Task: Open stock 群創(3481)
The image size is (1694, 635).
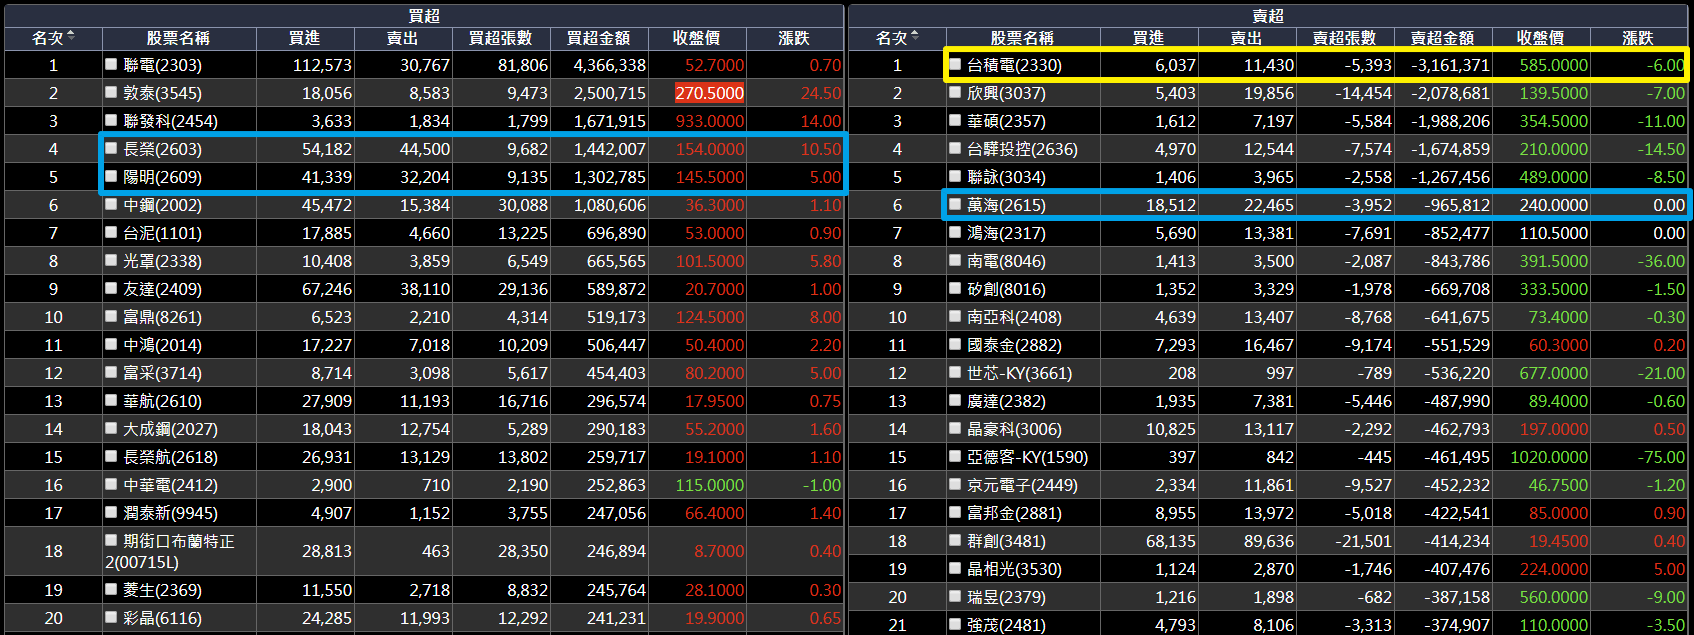Action: (1006, 541)
